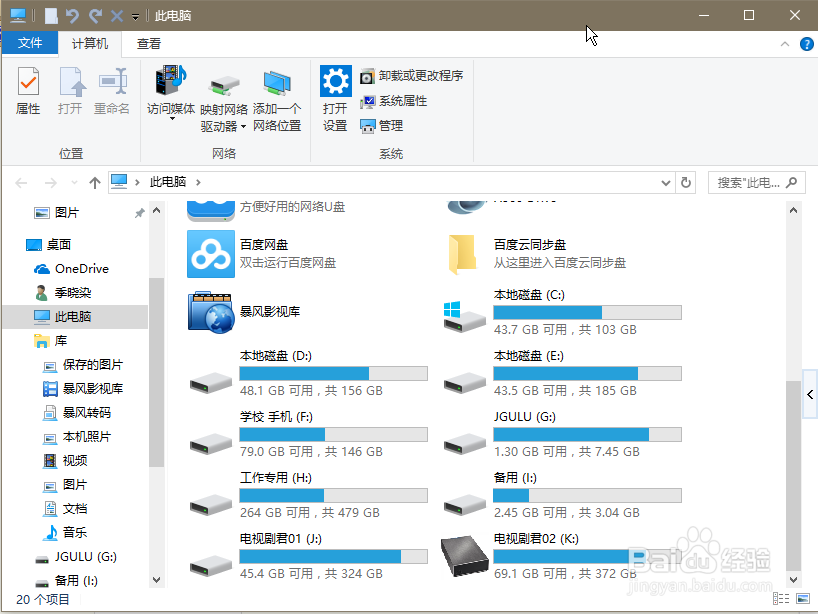Image resolution: width=818 pixels, height=614 pixels.
Task: Select 本地磁盘 (C:) drive
Action: tap(562, 312)
